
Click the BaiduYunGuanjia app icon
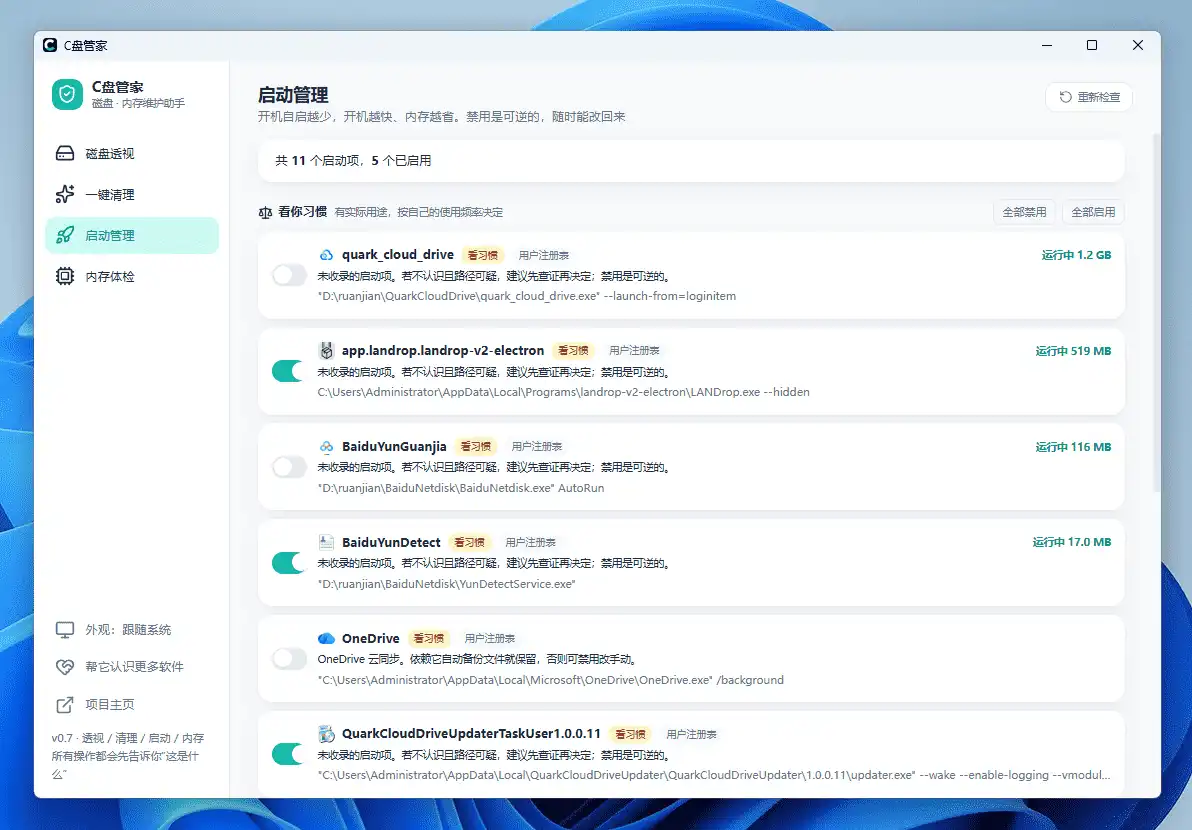point(326,446)
